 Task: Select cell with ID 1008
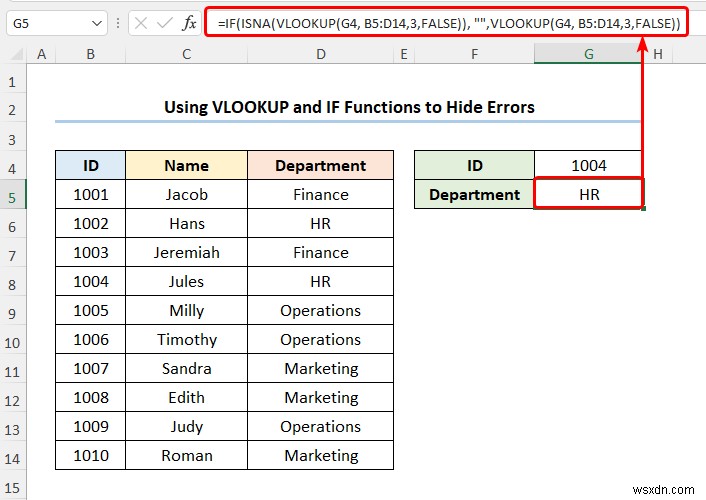[x=91, y=397]
